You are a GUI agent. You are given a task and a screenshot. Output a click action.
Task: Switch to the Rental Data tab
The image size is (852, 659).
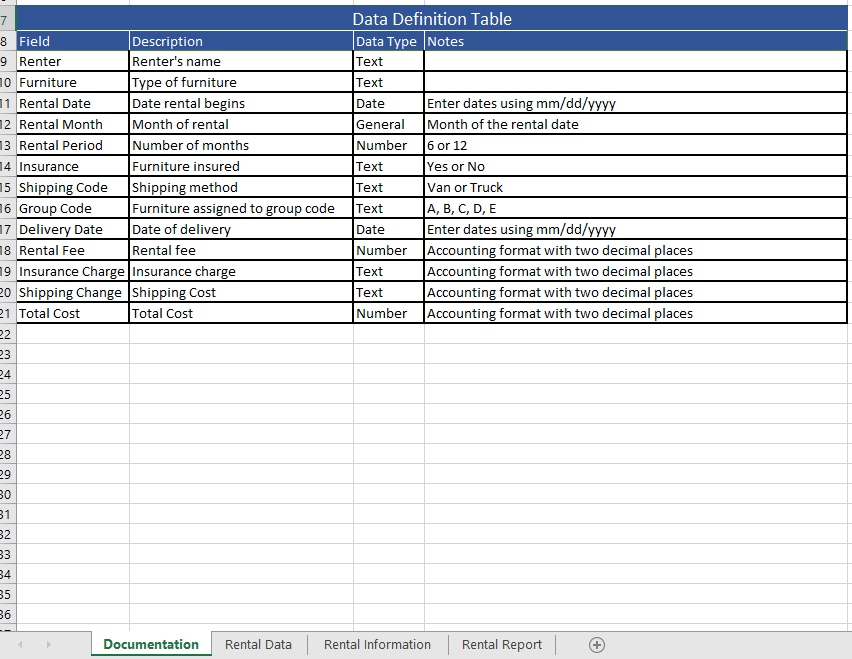[x=258, y=644]
